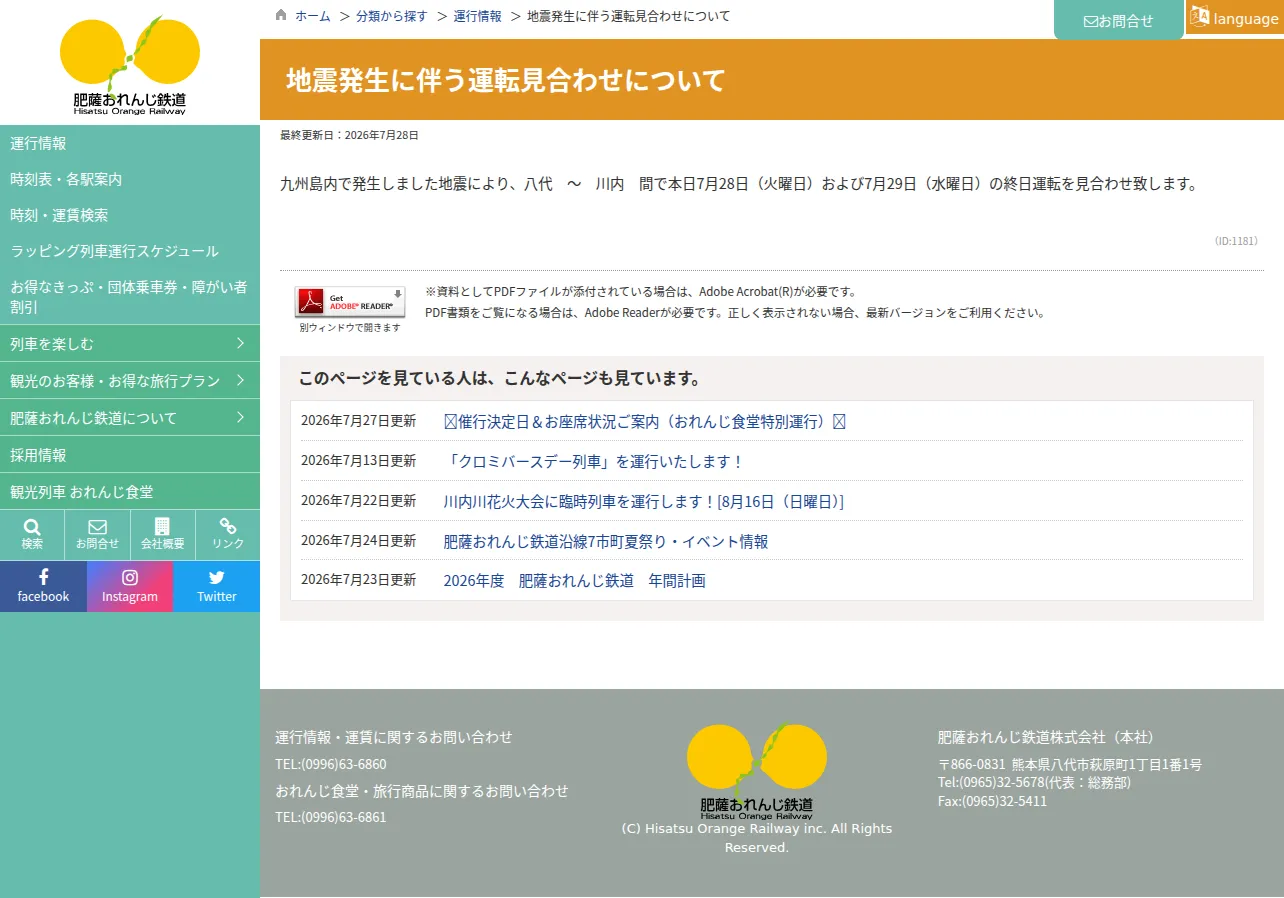Click the おれんじ食堂・旅行商品に関するお問い合わせ footer heading

click(422, 791)
